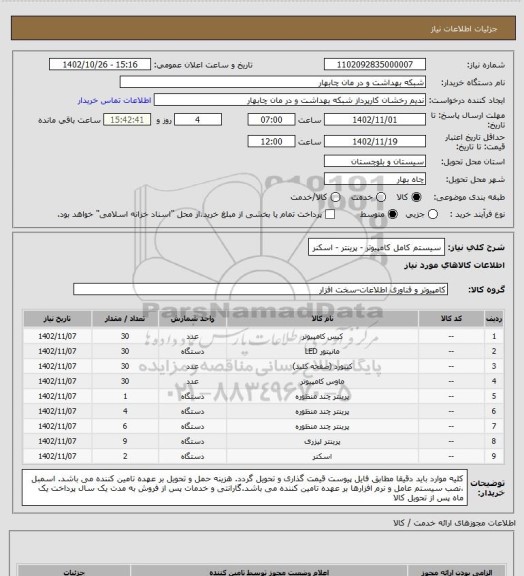The width and height of the screenshot is (524, 576).
Task: Select the کیبورد (صفحه کلید) item name
Action: (x=322, y=367)
